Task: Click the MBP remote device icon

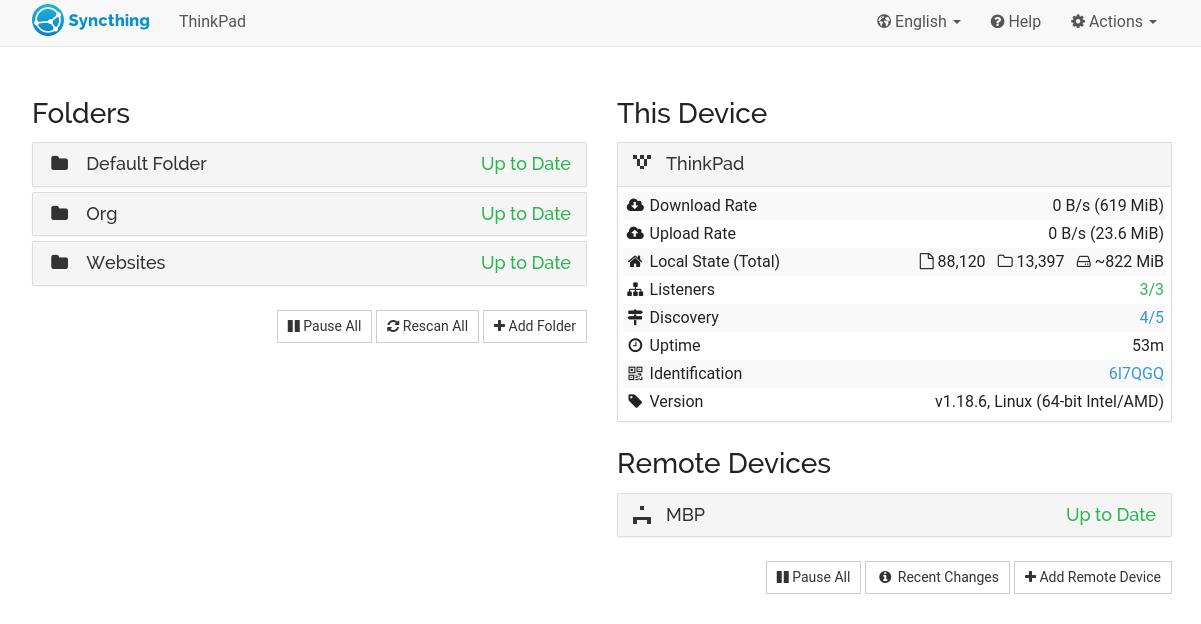Action: (642, 516)
